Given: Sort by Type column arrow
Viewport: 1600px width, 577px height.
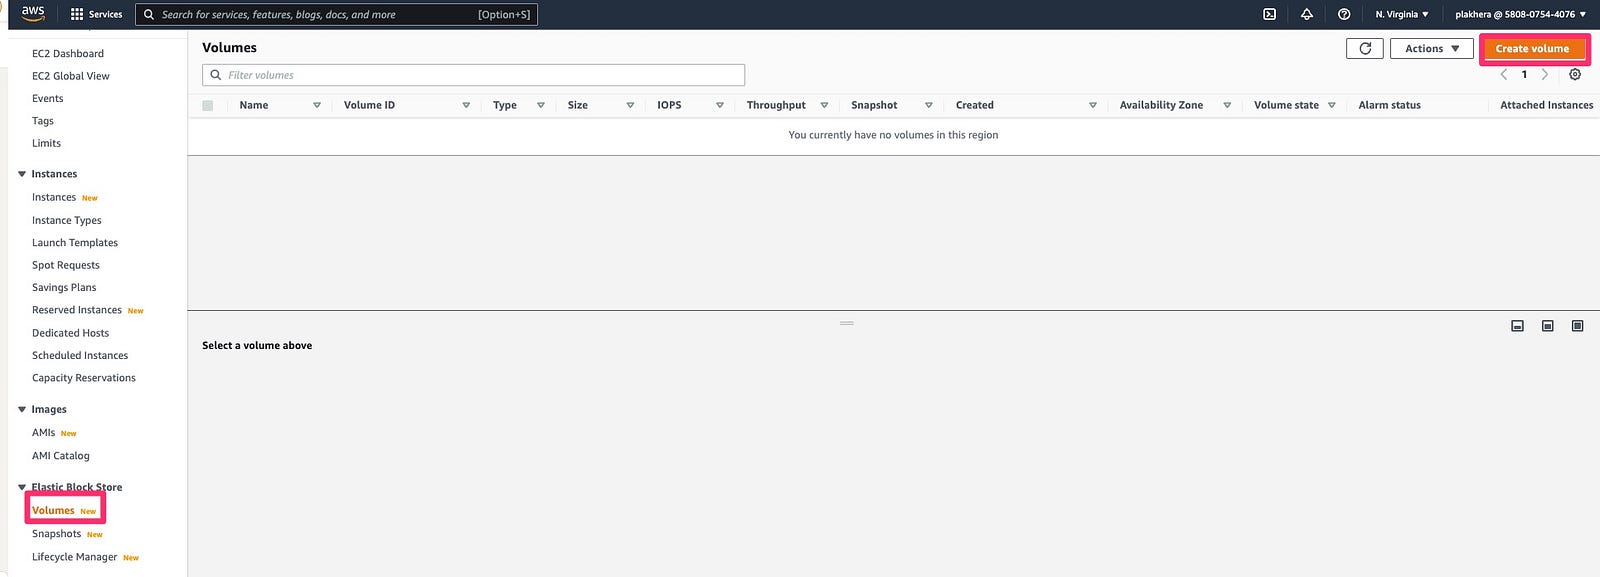Looking at the screenshot, I should click(x=541, y=105).
